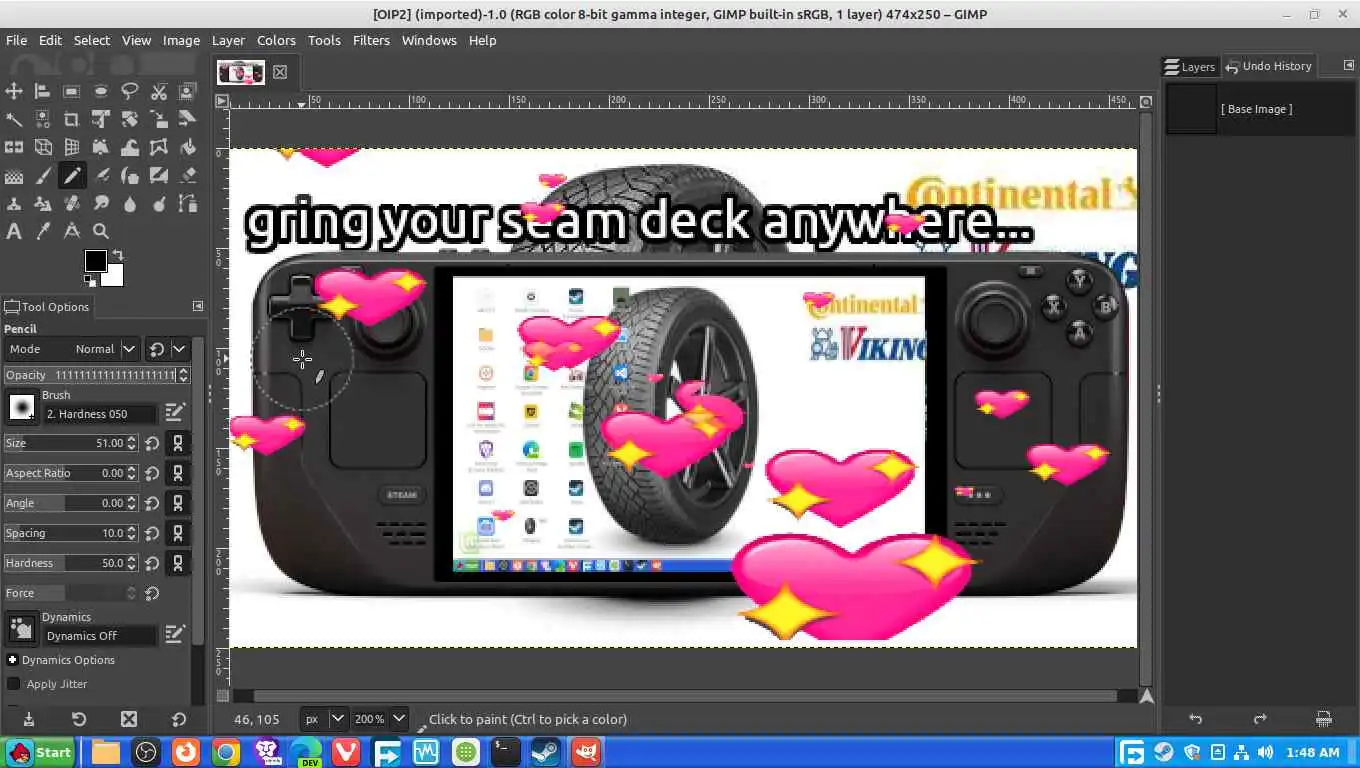Delete tool preset at panel bottom
The width and height of the screenshot is (1360, 768).
pos(128,718)
